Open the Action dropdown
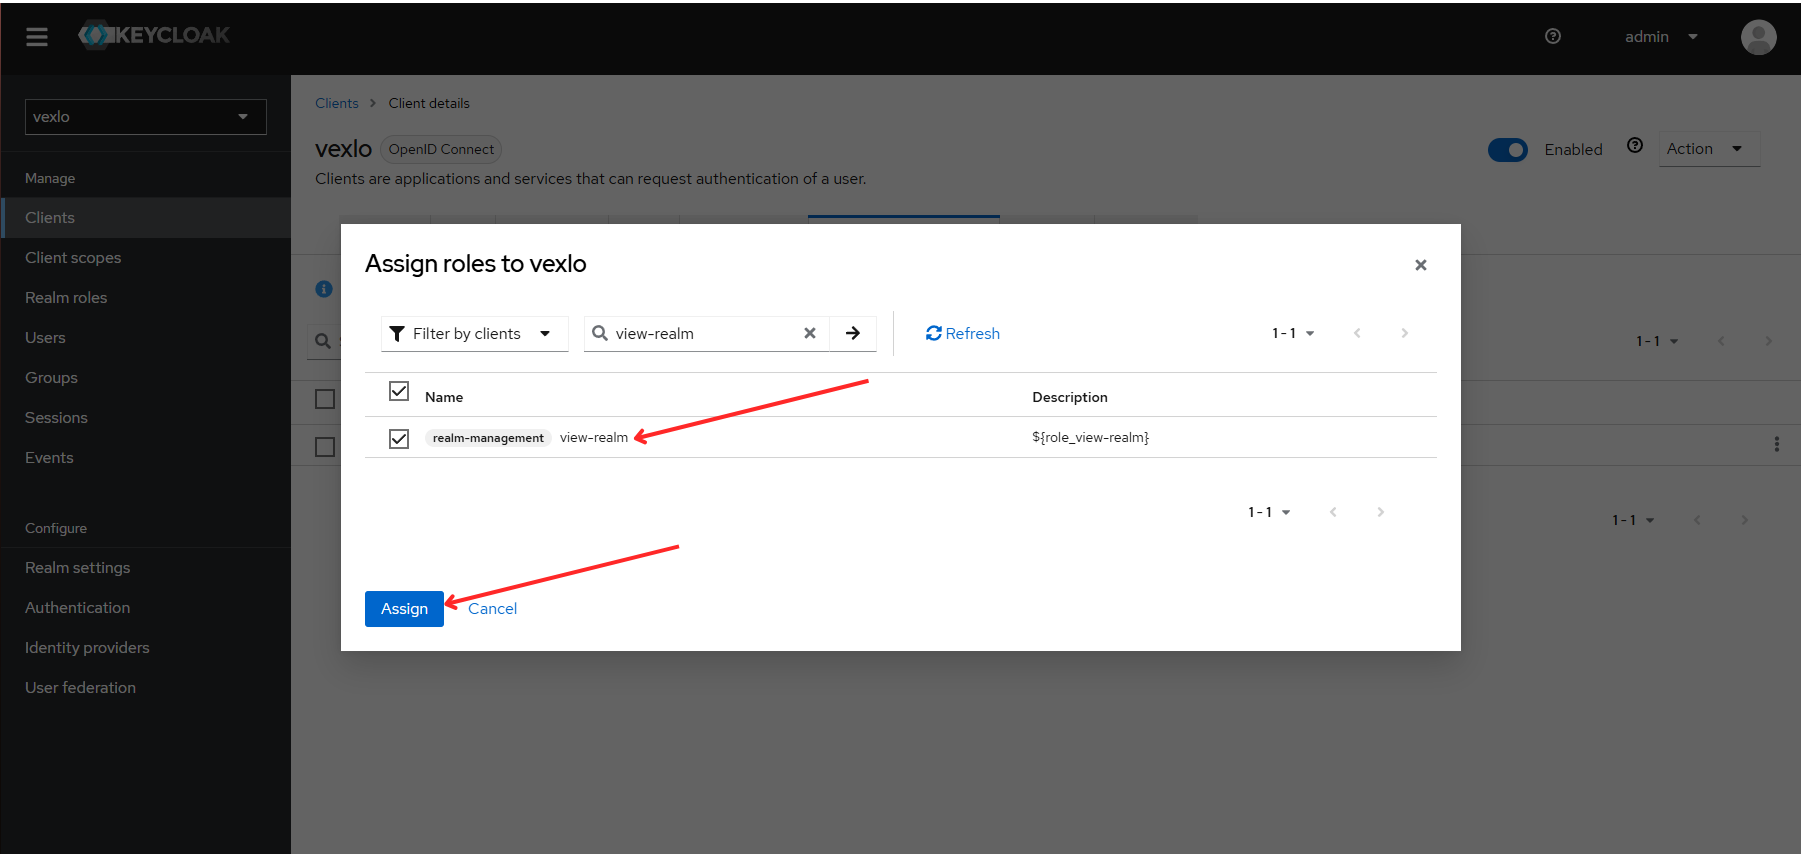1801x857 pixels. 1709,149
